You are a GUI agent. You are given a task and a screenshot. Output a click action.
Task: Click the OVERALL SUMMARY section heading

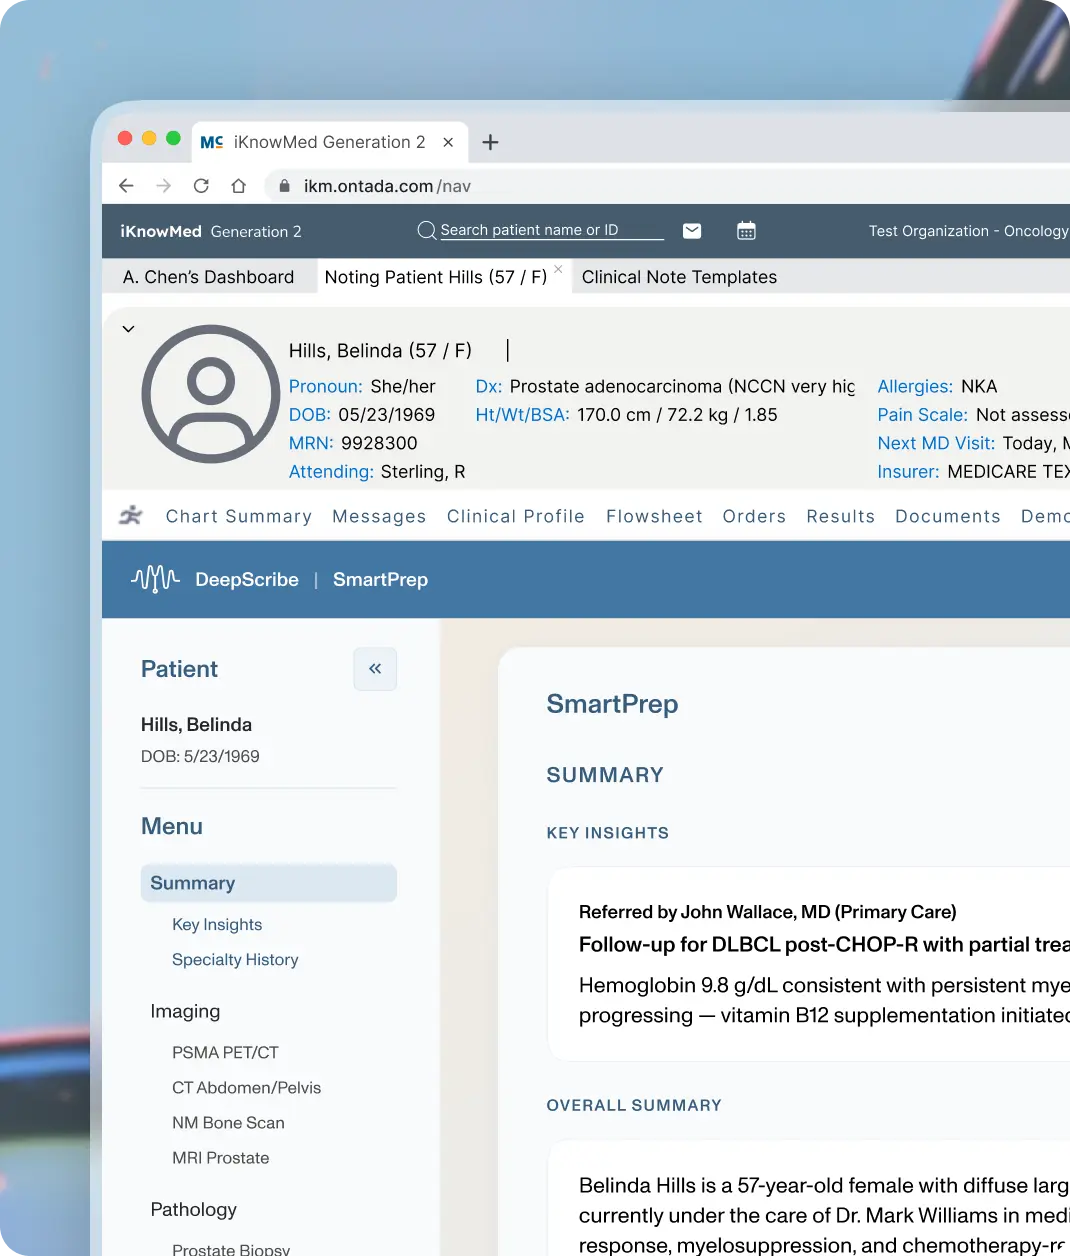point(634,1105)
